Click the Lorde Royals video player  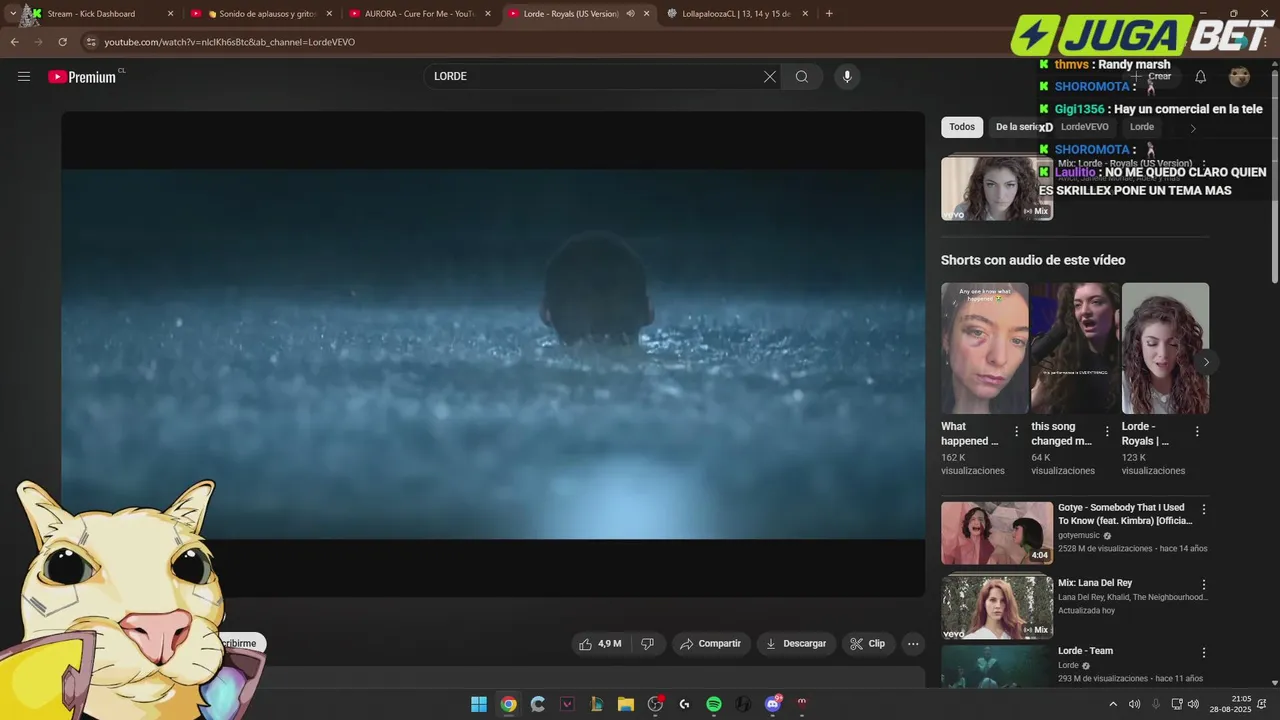pyautogui.click(x=493, y=354)
